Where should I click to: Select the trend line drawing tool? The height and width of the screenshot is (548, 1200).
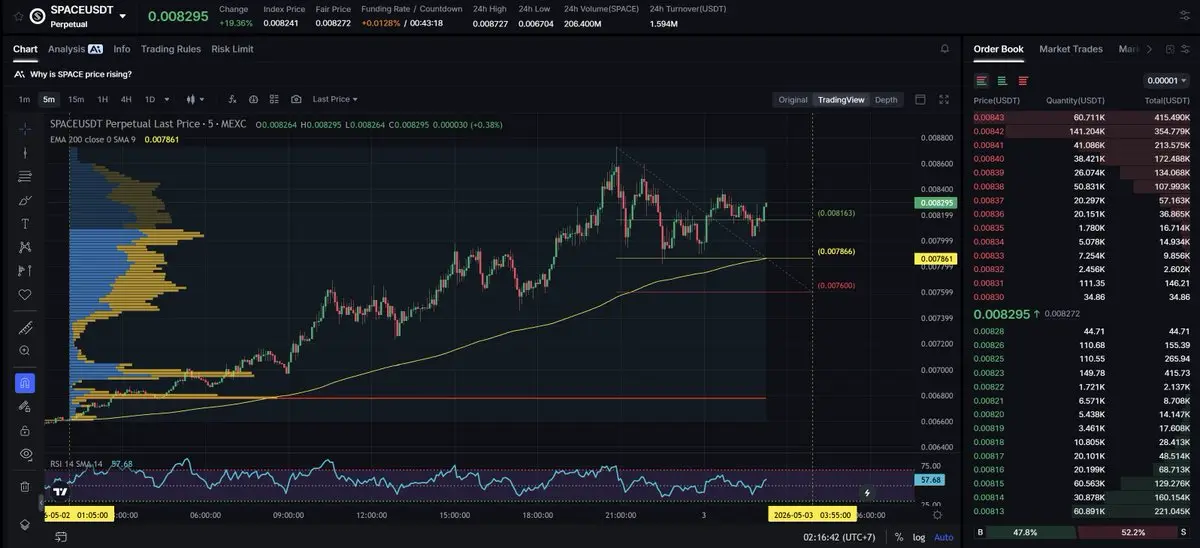[x=25, y=152]
